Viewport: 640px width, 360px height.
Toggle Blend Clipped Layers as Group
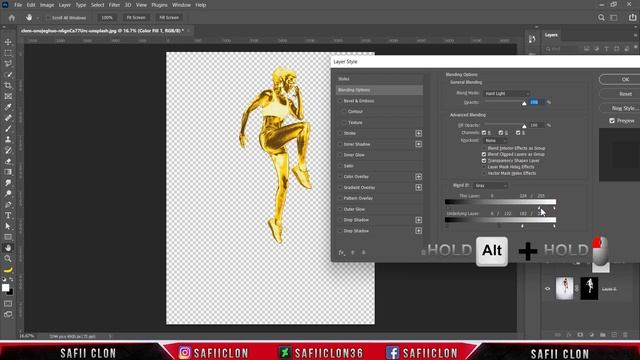click(484, 155)
